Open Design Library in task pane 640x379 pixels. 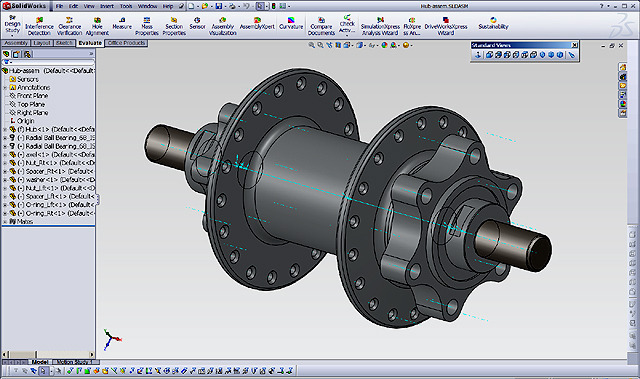[623, 76]
